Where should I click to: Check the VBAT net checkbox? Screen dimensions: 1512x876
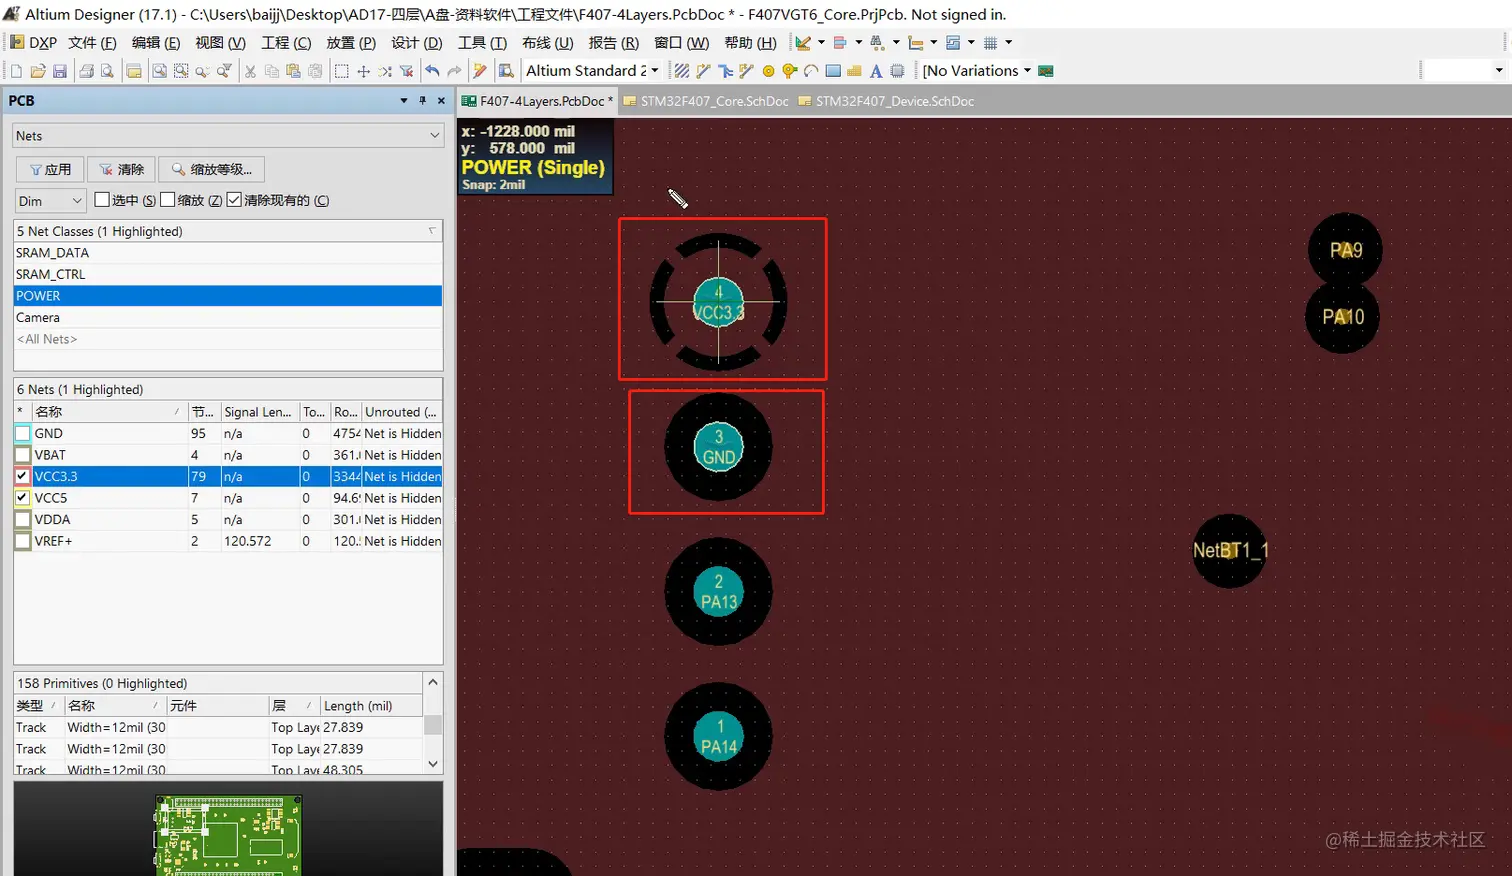(22, 455)
